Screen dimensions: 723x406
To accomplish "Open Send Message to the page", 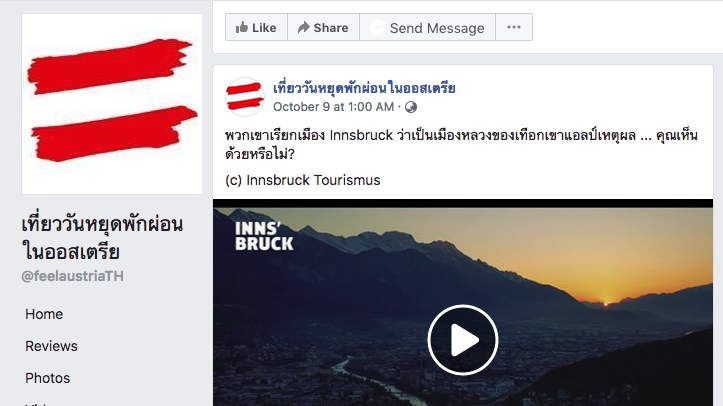I will click(427, 28).
